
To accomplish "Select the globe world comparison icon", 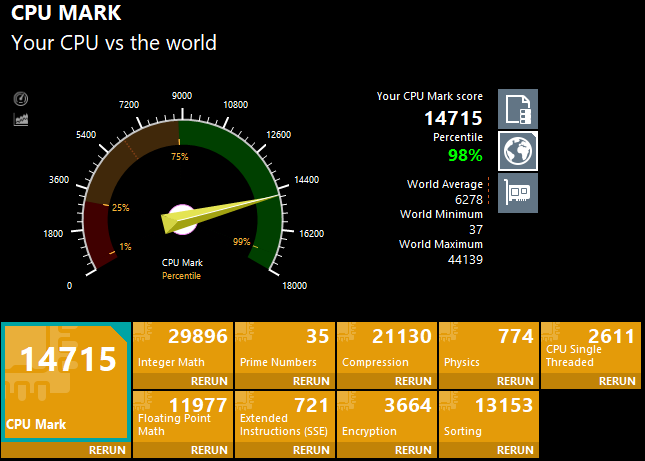I will point(517,150).
